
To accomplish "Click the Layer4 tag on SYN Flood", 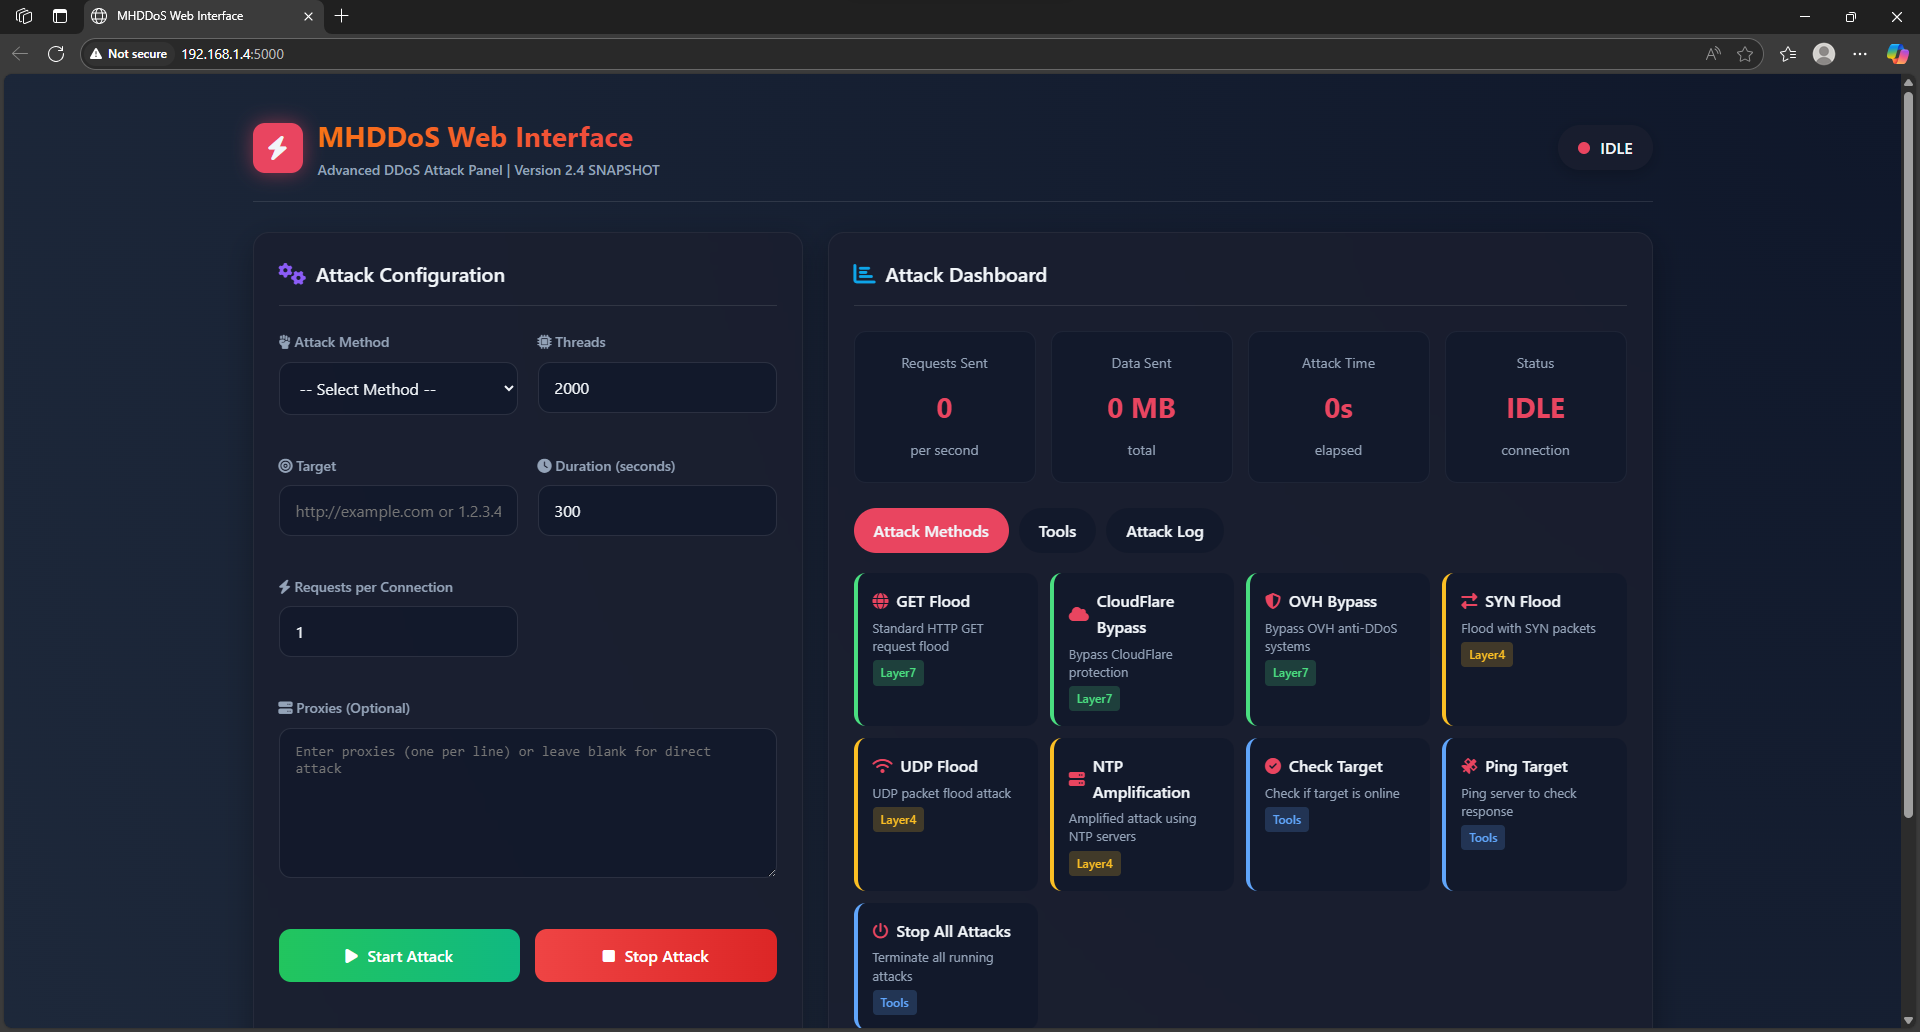I will 1486,655.
